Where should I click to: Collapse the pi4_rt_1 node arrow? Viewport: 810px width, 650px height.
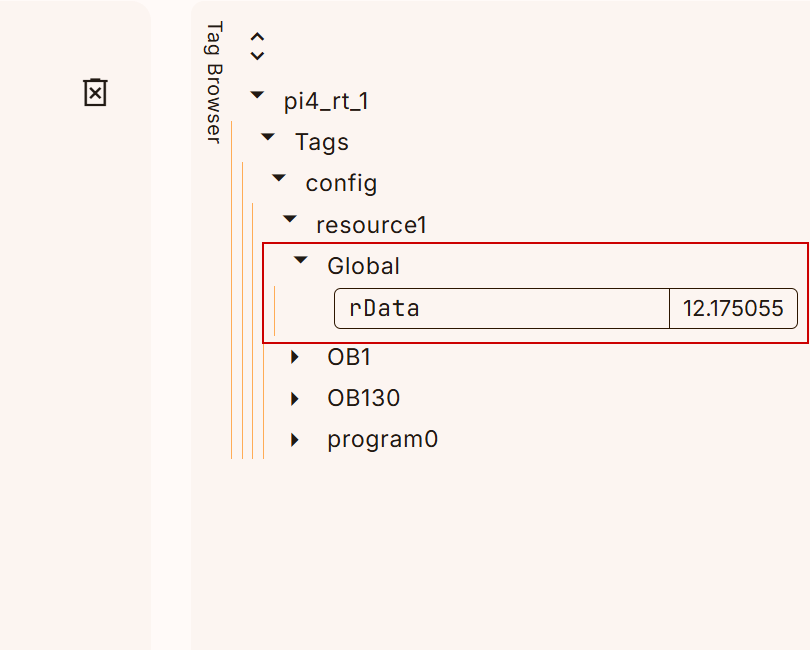tap(257, 96)
